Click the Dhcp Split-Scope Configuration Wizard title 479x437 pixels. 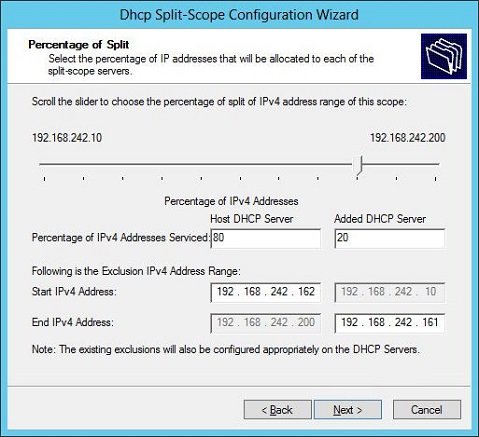pos(239,15)
